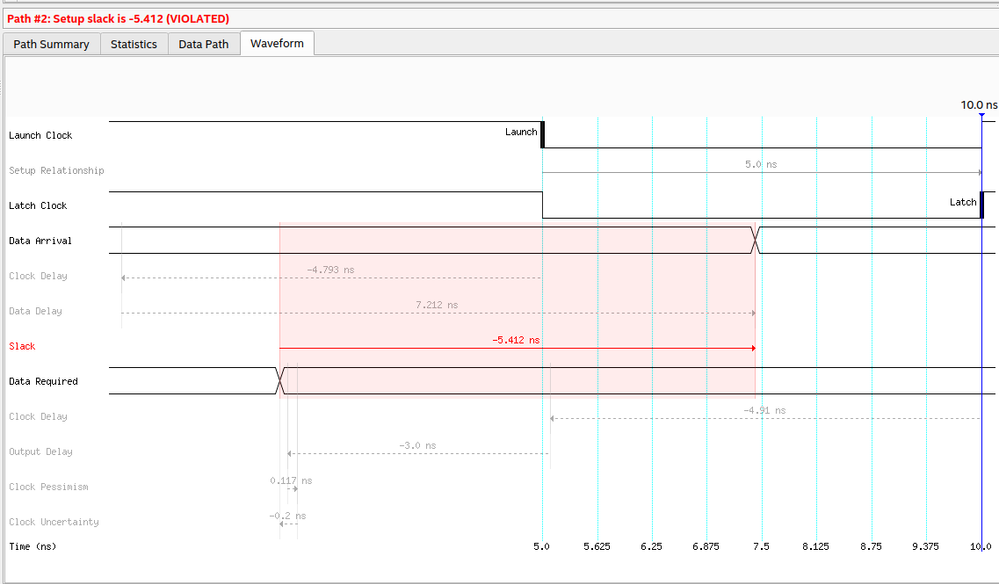Click the 5.625 time axis tick label
The image size is (999, 584).
[x=597, y=546]
